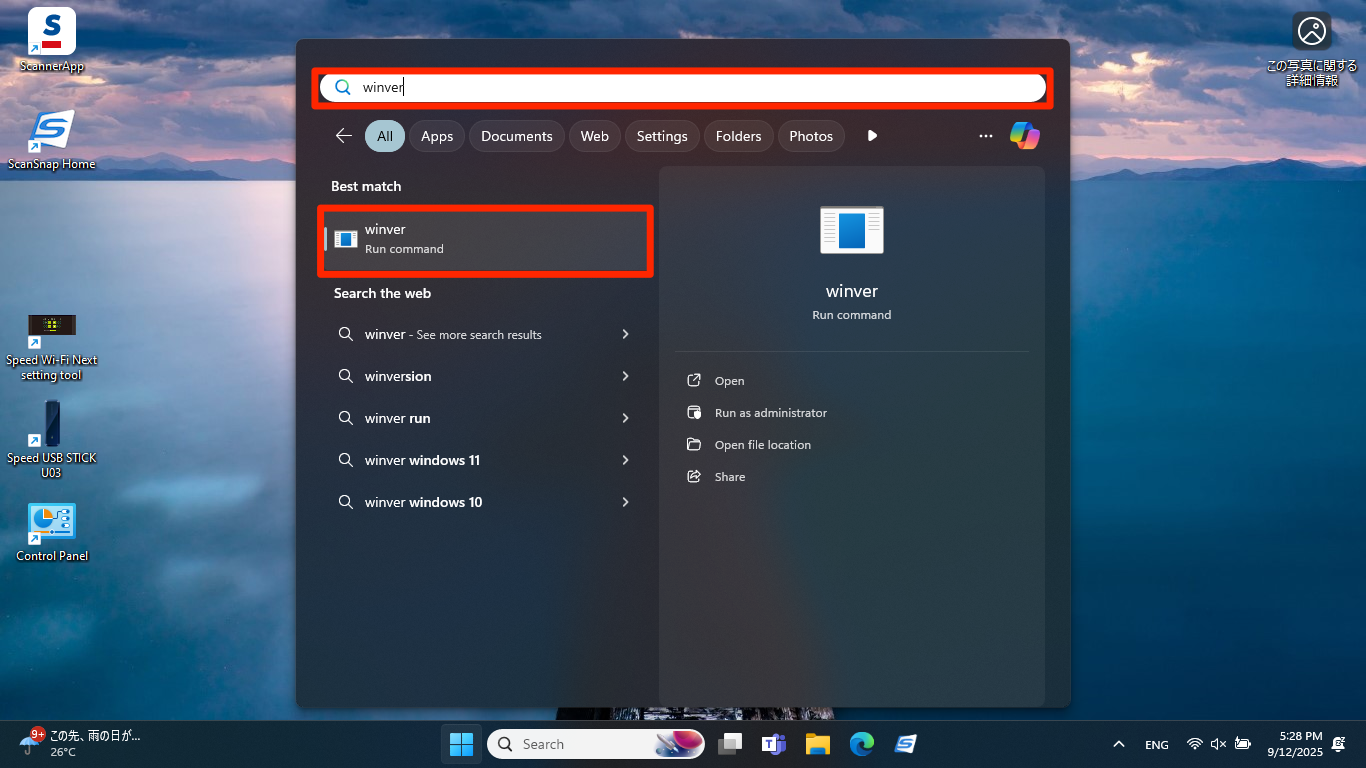Screen dimensions: 1366x768
Task: Expand the 'winversion' web suggestion arrow
Action: tap(625, 376)
